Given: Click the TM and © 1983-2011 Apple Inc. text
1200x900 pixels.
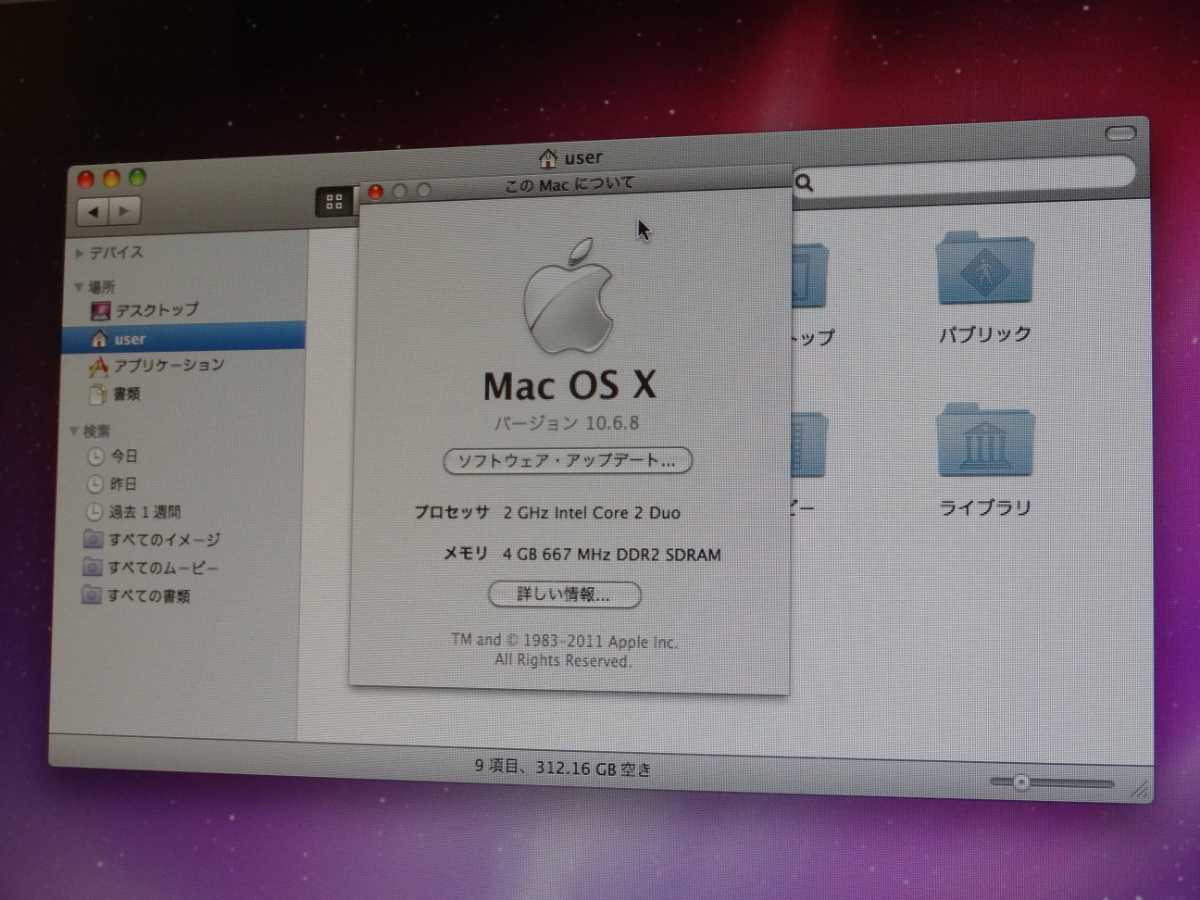Looking at the screenshot, I should point(564,641).
